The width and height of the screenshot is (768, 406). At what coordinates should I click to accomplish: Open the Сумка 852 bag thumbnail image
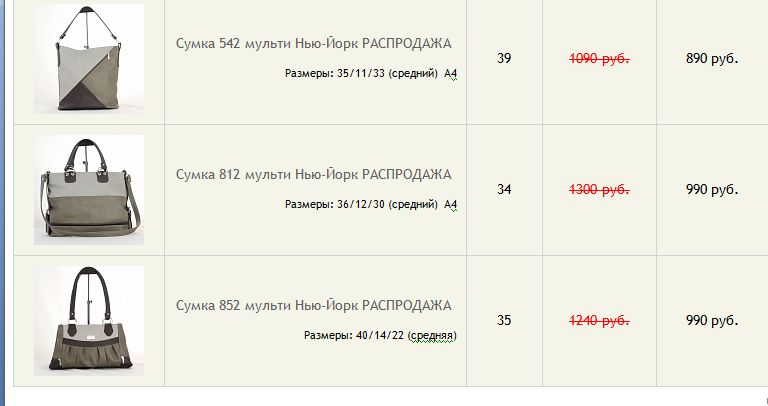[x=89, y=321]
